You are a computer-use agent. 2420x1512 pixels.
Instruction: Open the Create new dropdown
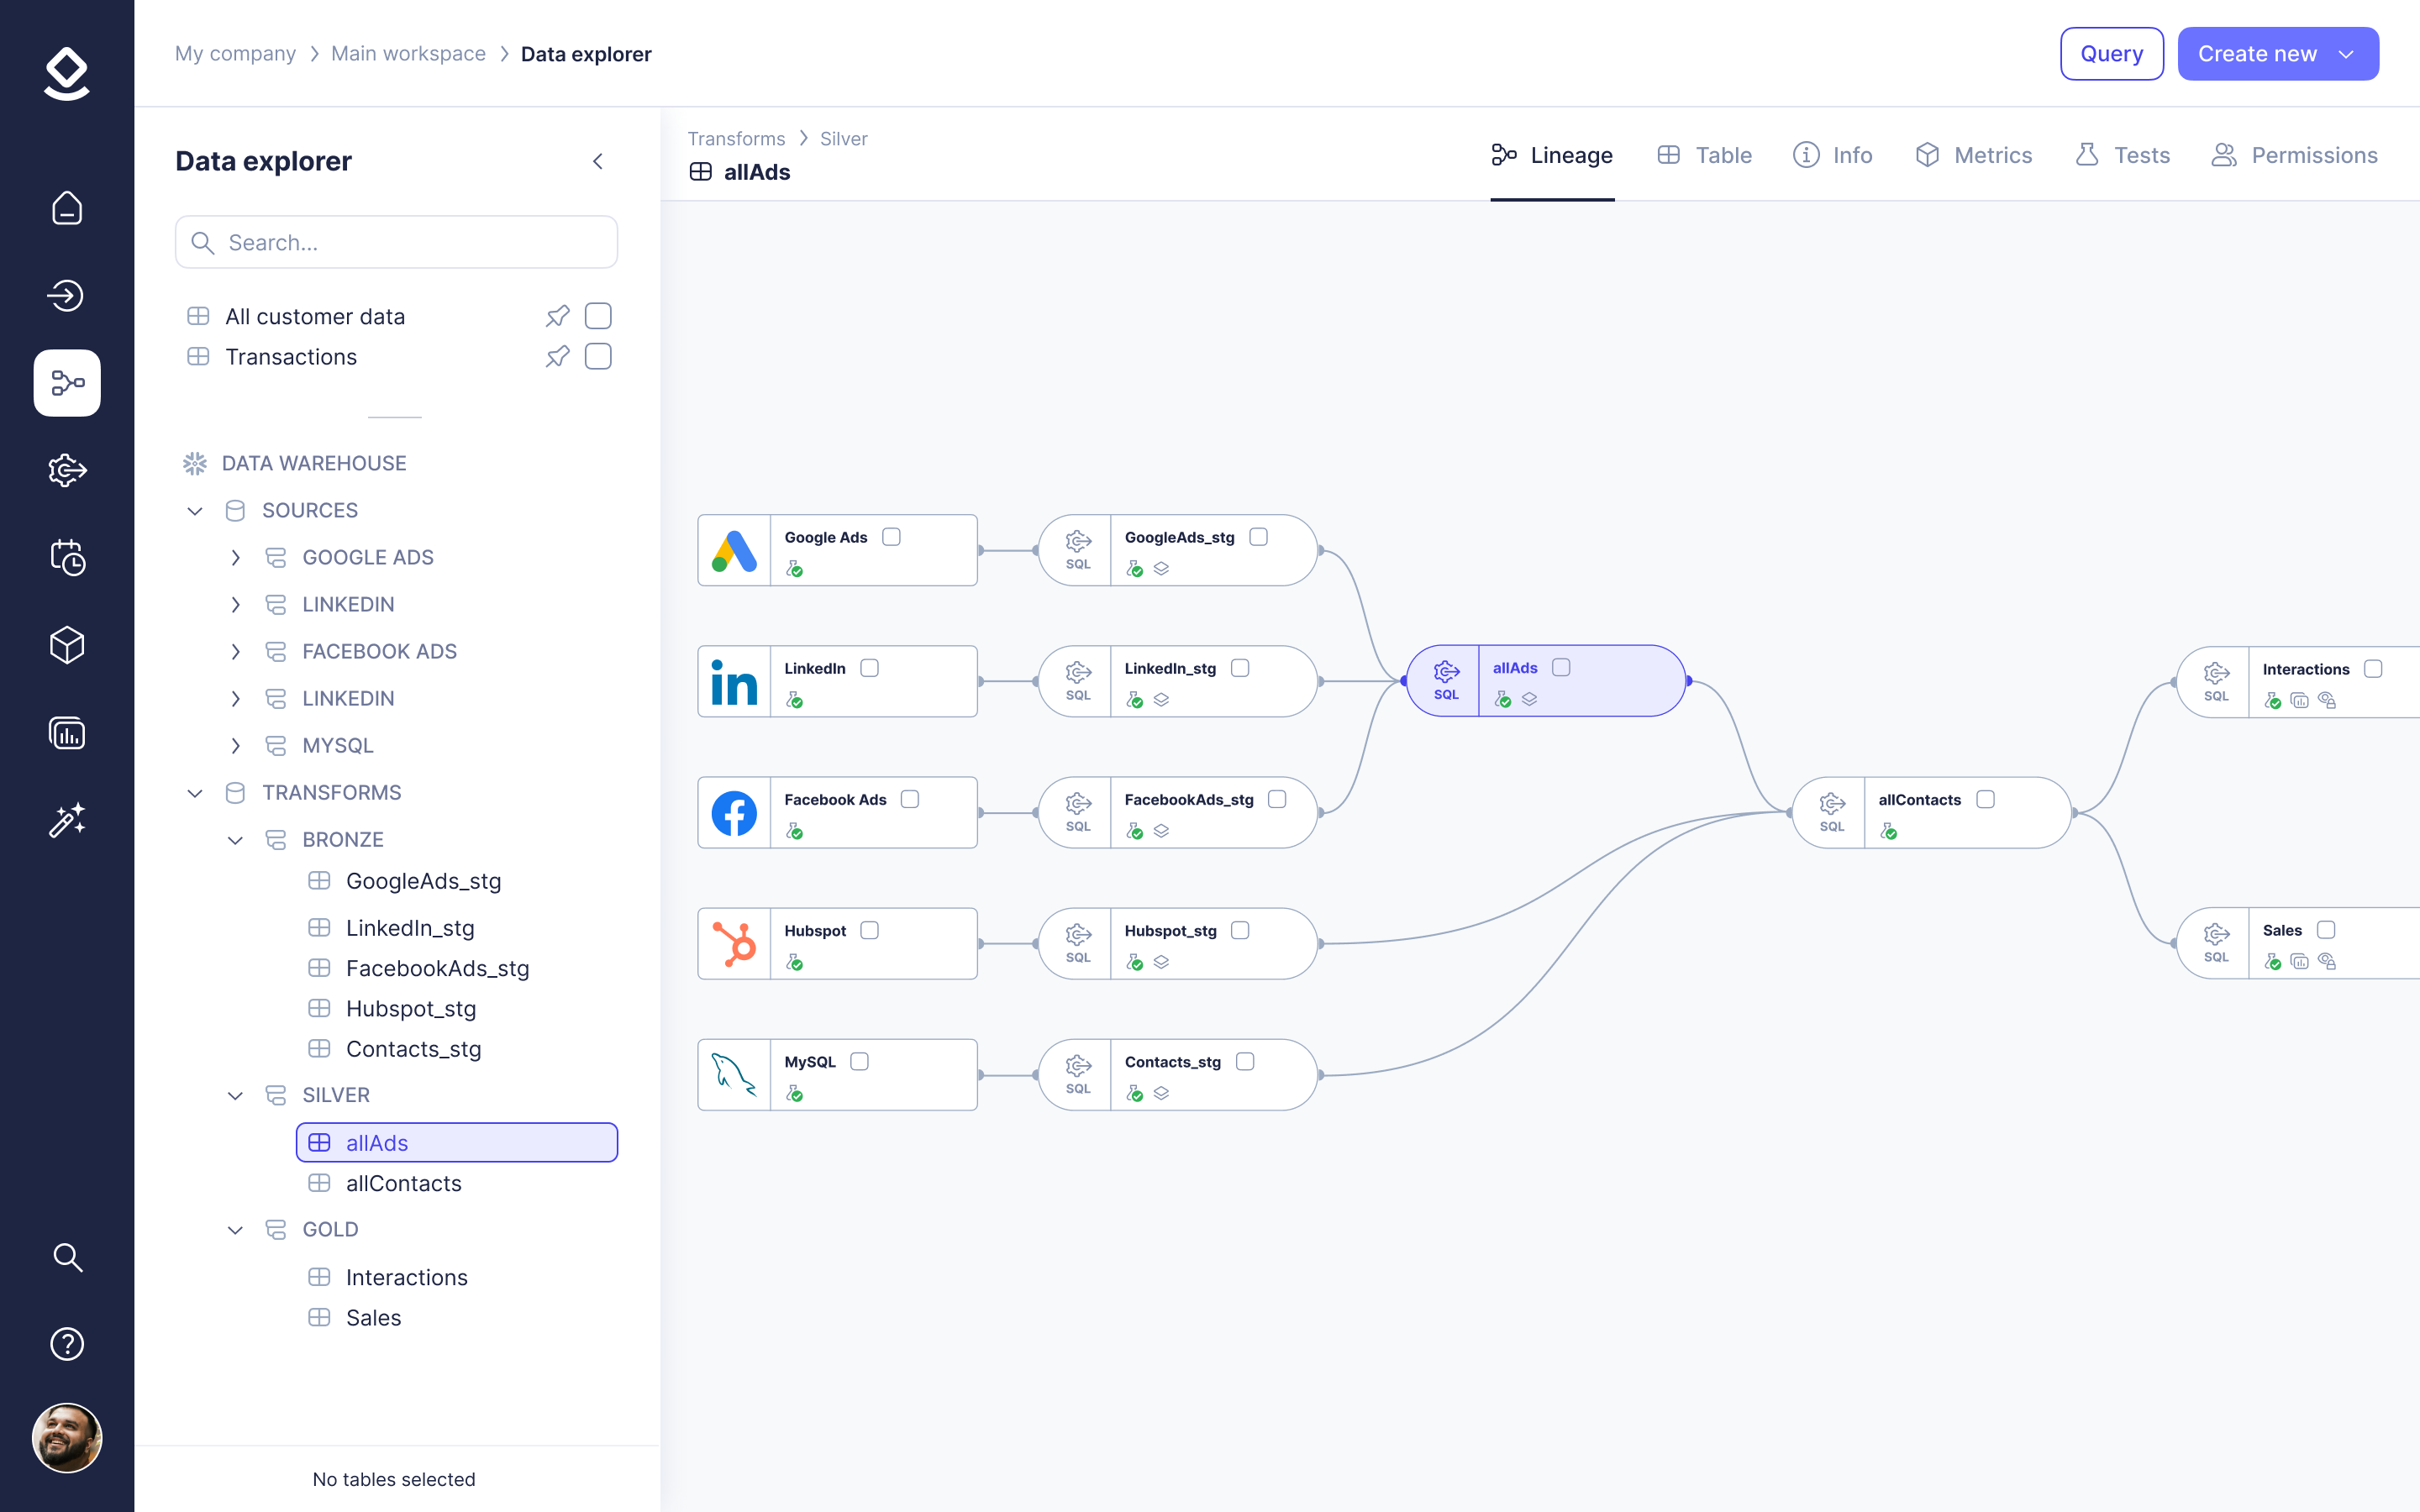[x=2277, y=54]
